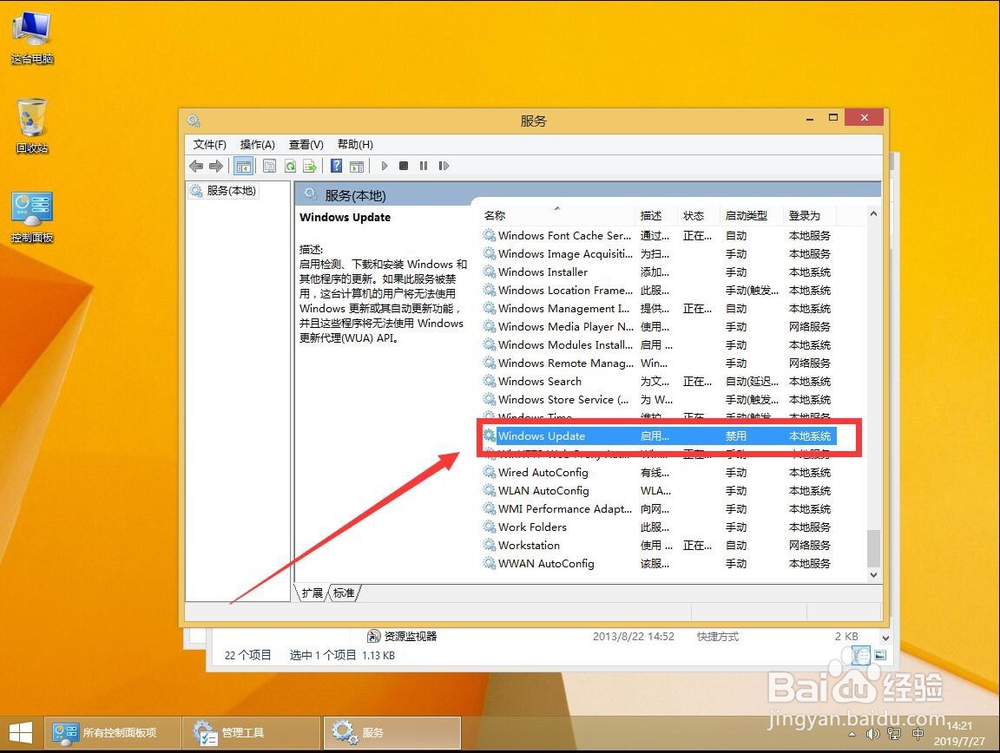Click the Stop Service toolbar button
Viewport: 1000px width, 753px height.
click(404, 166)
